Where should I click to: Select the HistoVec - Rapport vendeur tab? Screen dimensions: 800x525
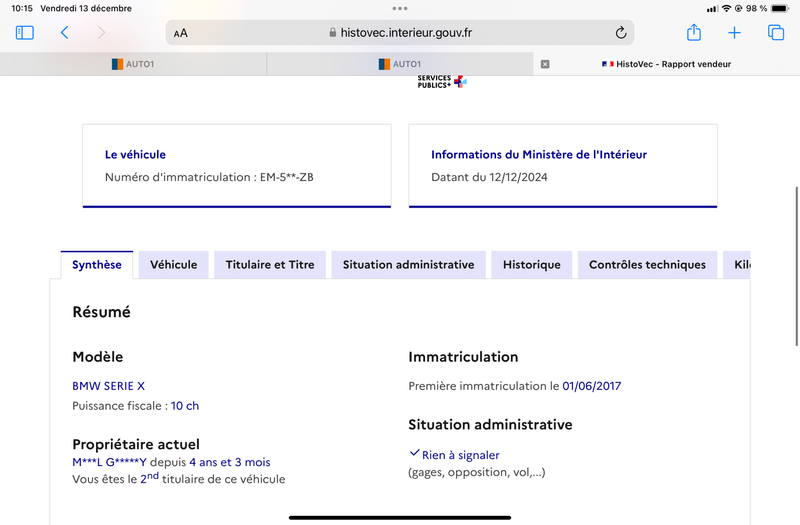pos(666,64)
